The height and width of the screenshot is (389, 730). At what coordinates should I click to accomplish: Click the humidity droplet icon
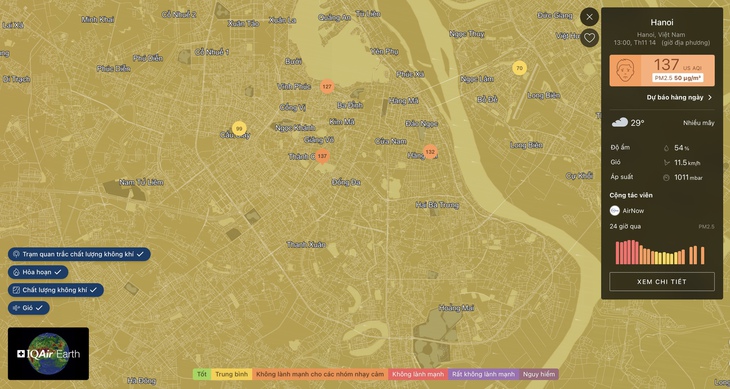coord(666,148)
